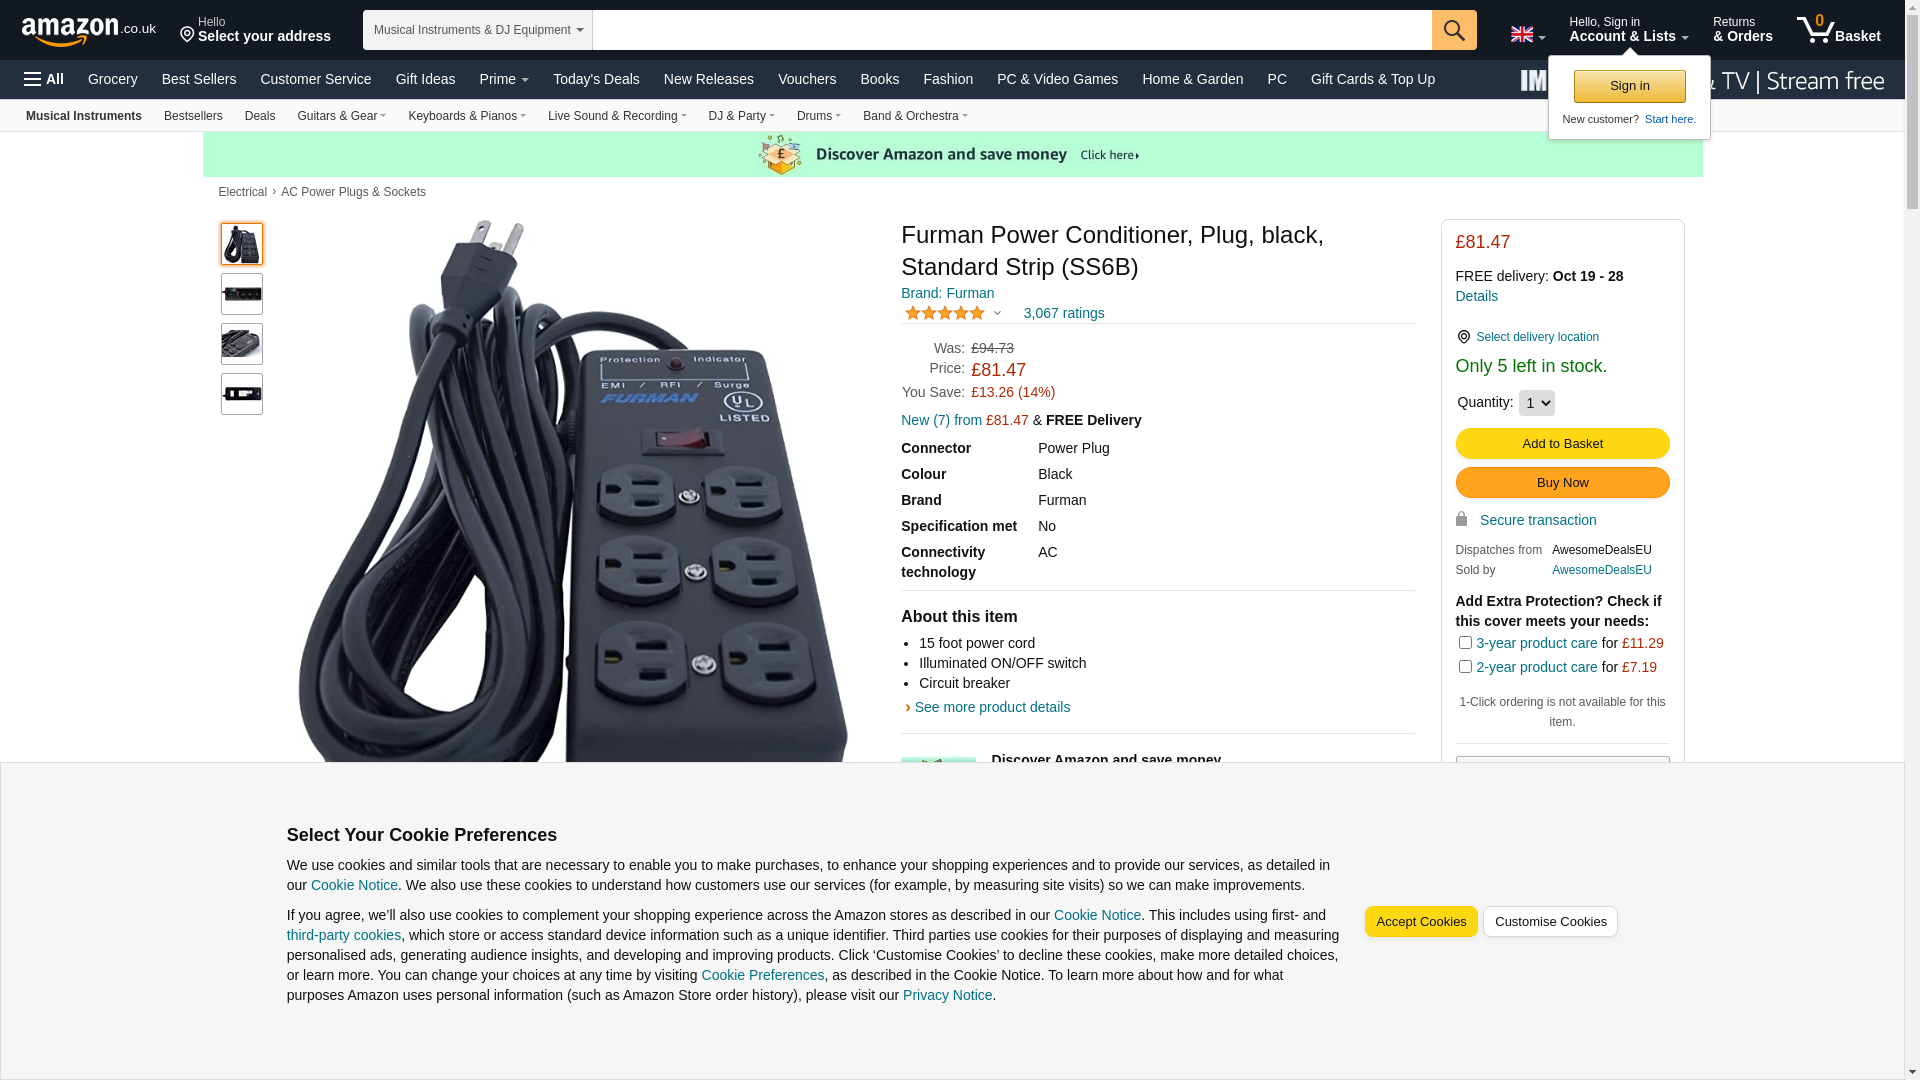
Task: Click the orange search magnifier button
Action: (x=1454, y=30)
